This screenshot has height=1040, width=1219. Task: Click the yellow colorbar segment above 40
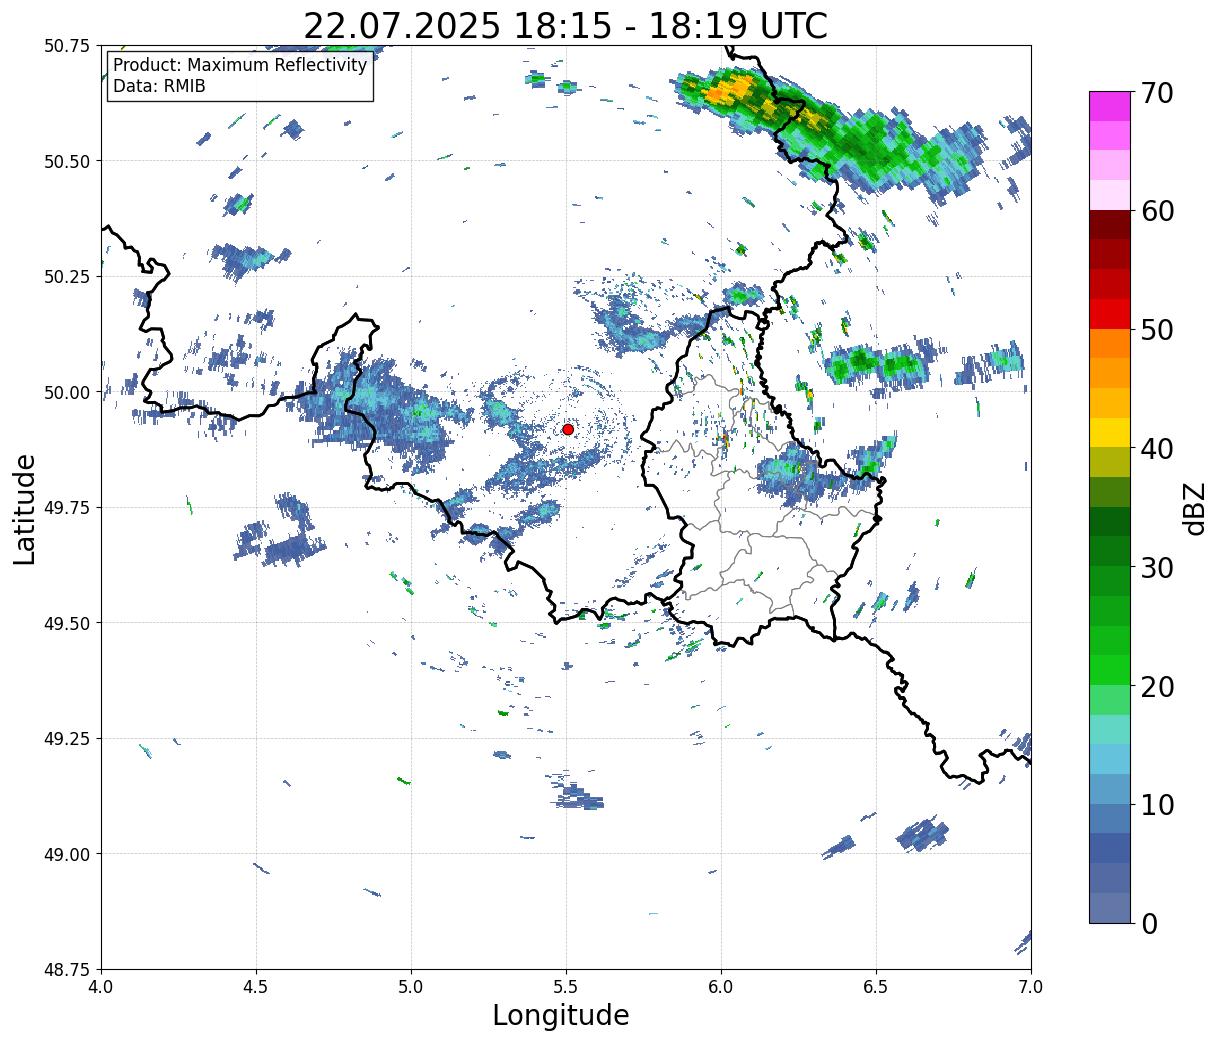tap(1110, 433)
